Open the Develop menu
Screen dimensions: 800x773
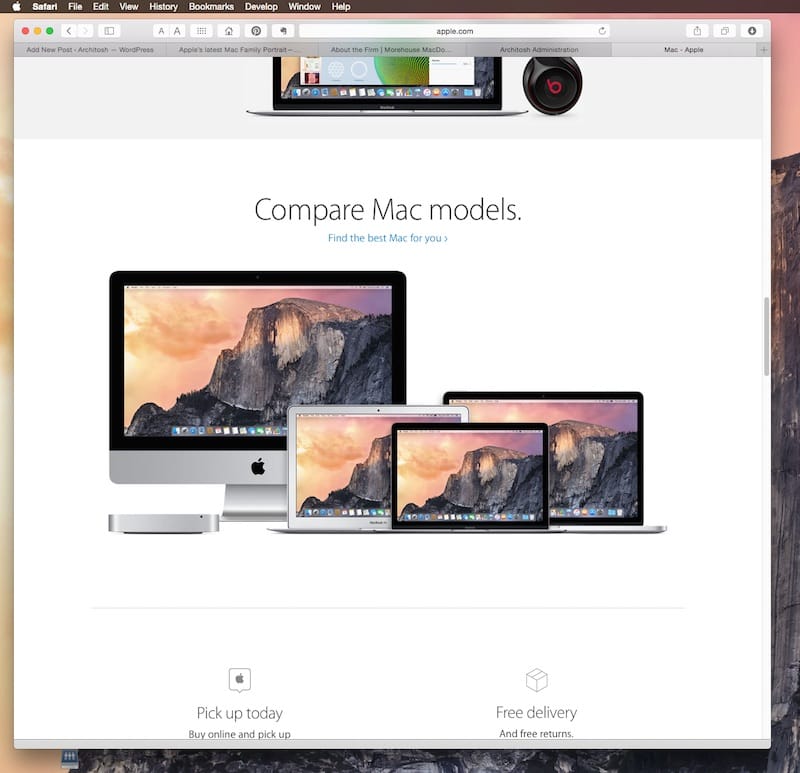click(x=261, y=6)
